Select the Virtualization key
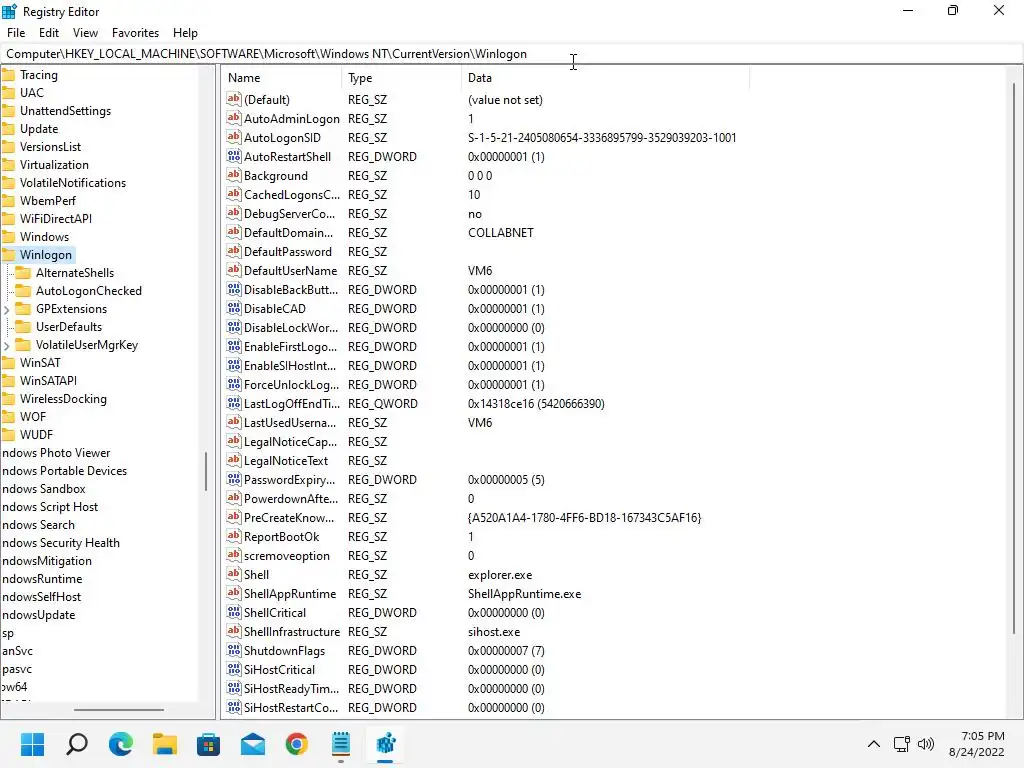 point(54,165)
